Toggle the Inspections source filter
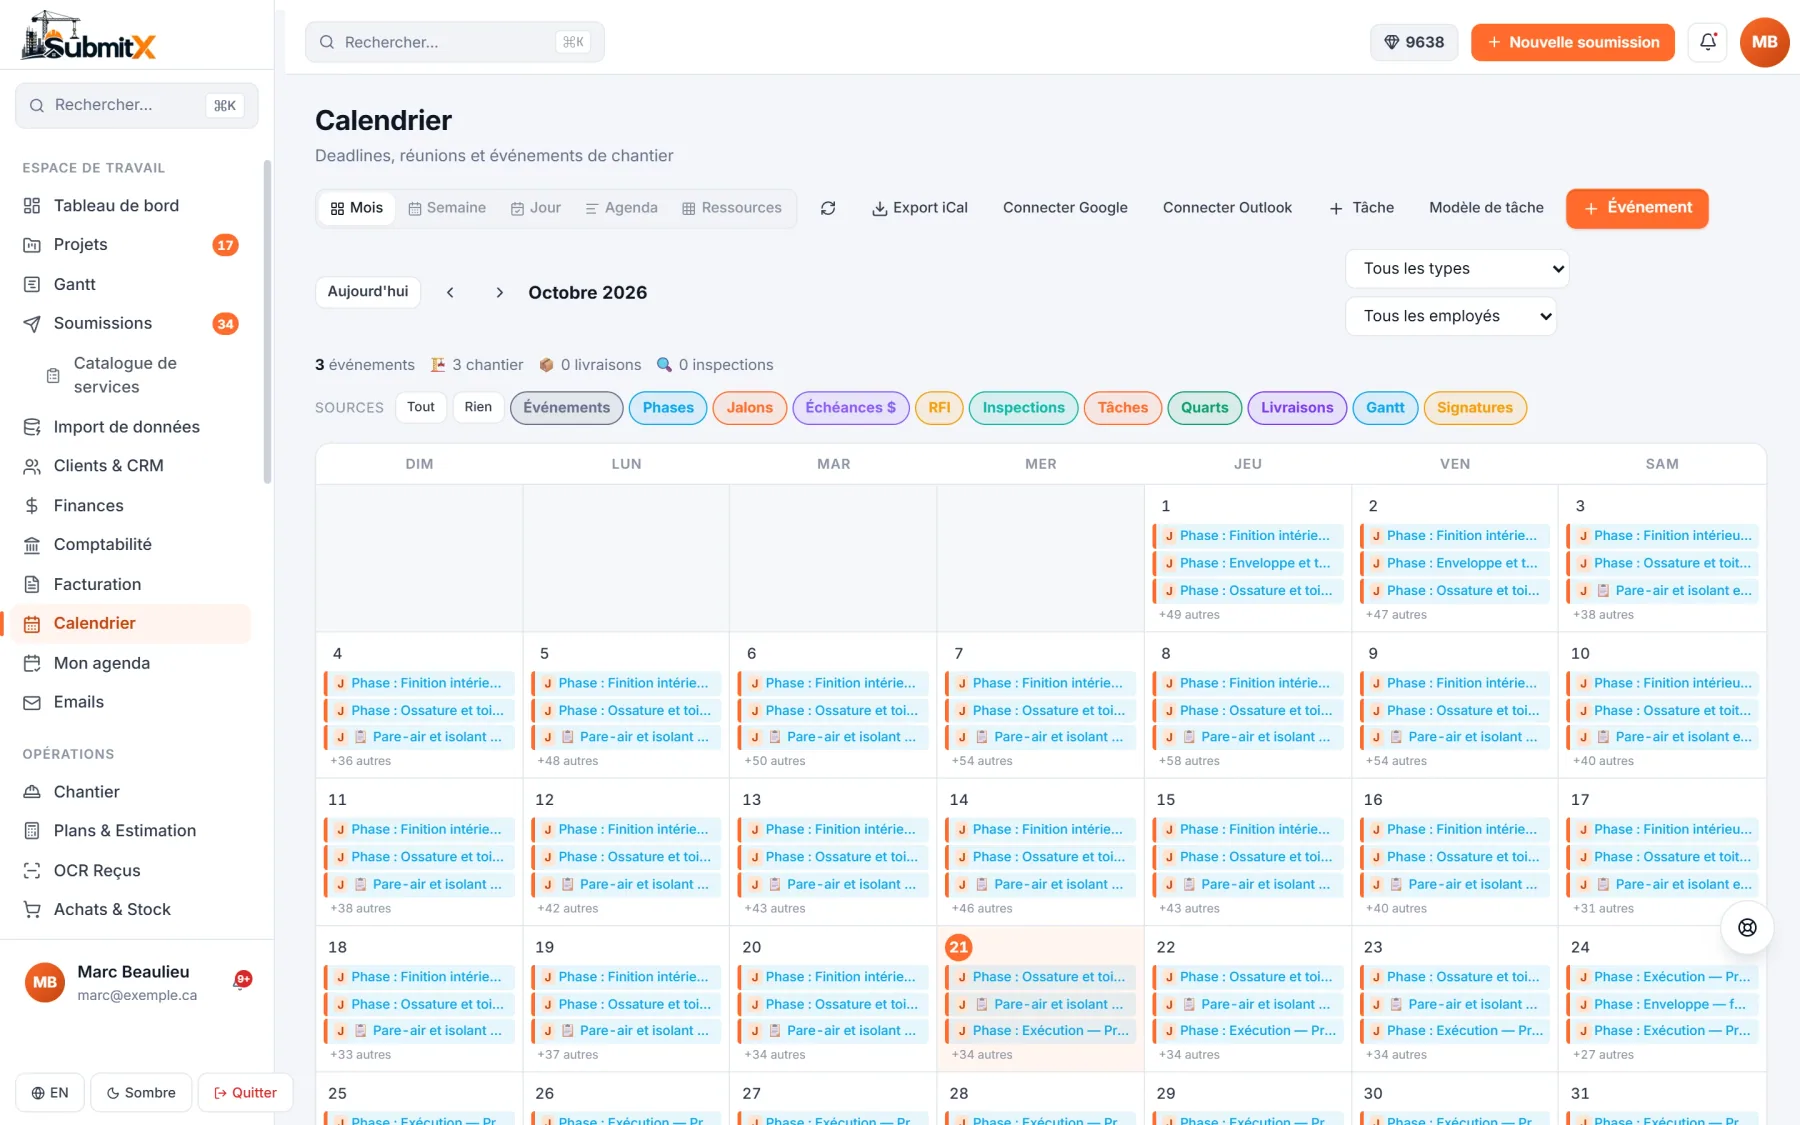1800x1125 pixels. click(x=1023, y=407)
